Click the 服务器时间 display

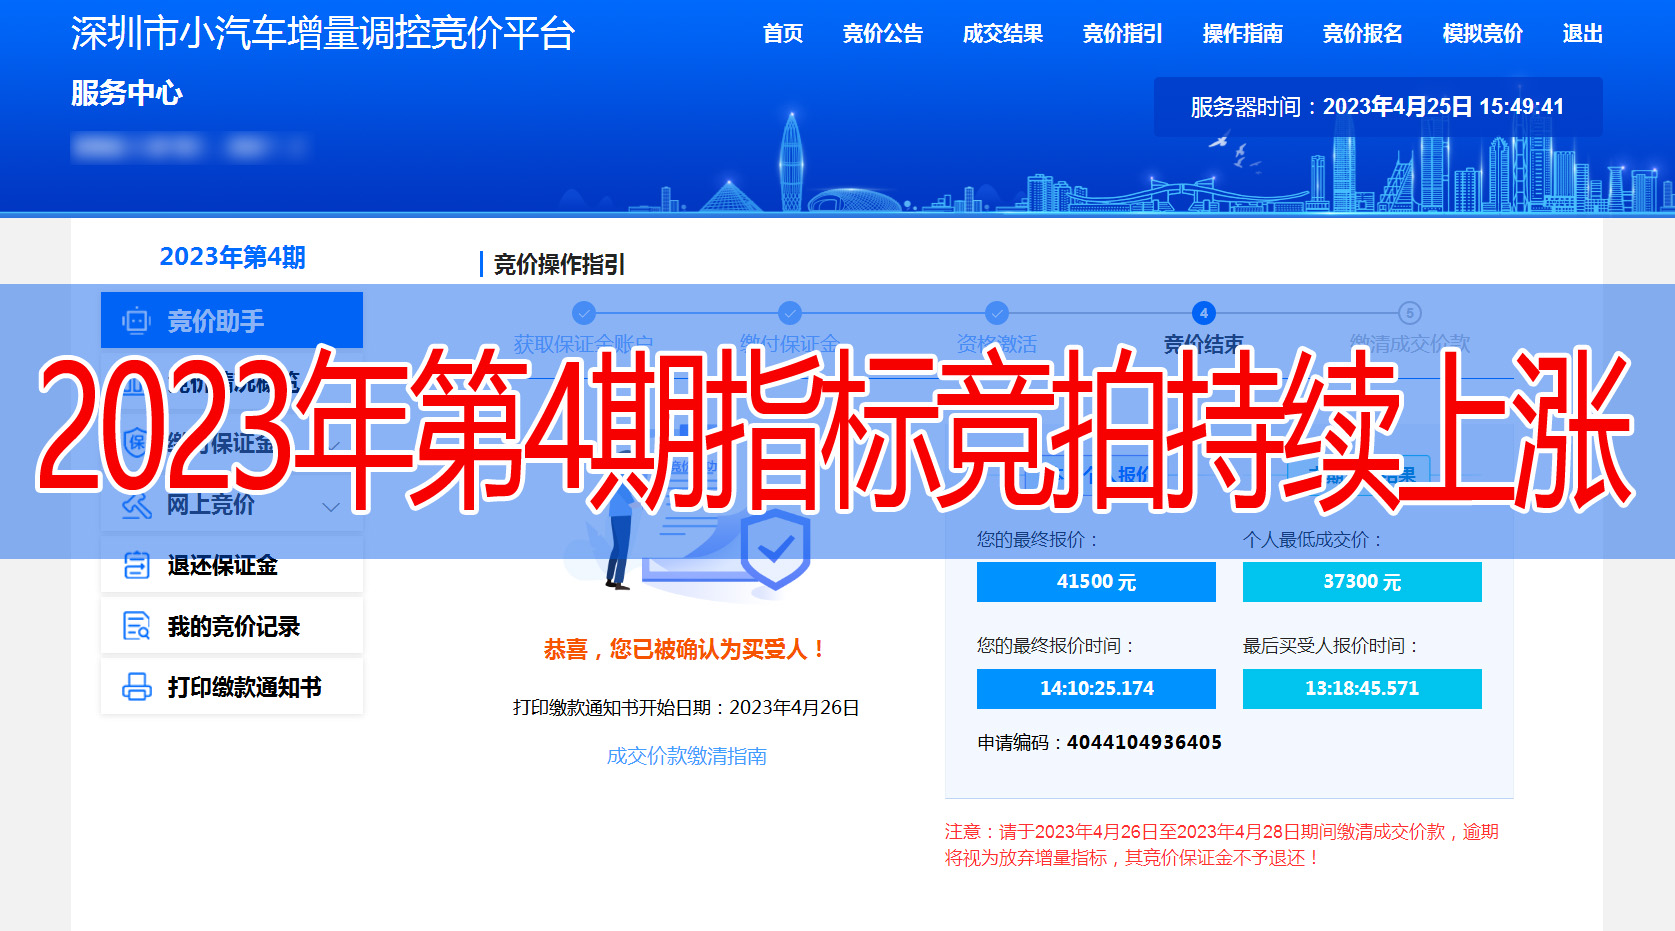tap(1377, 107)
